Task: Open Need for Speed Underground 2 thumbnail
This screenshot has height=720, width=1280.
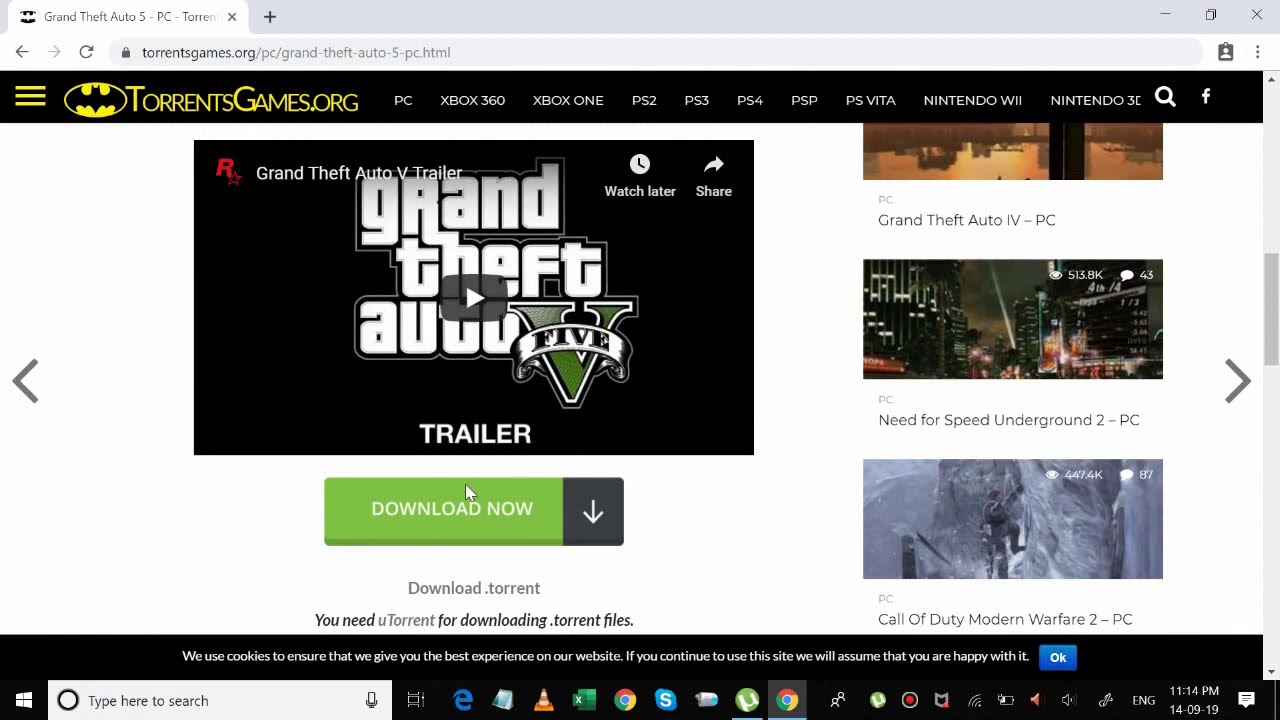Action: [1013, 319]
